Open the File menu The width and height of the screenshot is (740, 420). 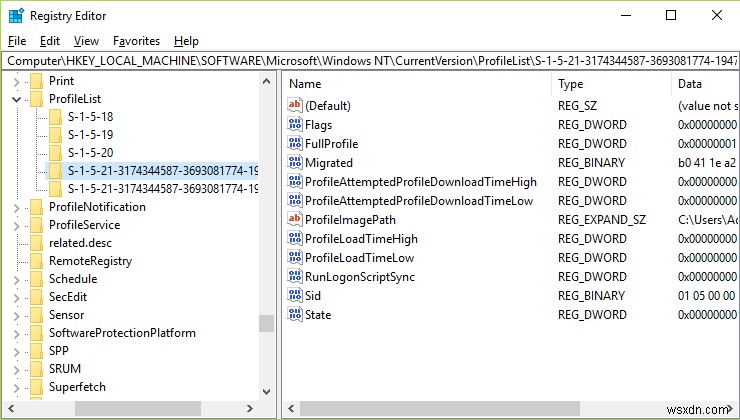click(17, 41)
